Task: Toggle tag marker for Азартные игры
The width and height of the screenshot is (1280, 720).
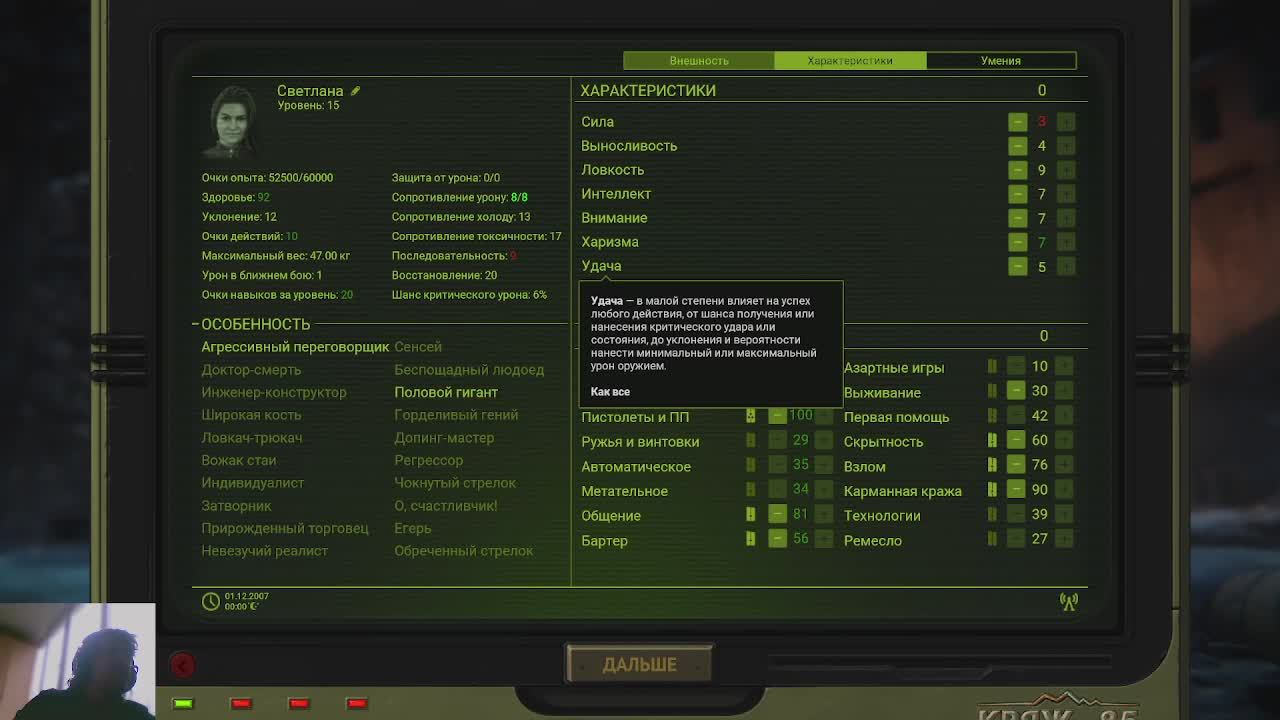Action: [x=992, y=366]
